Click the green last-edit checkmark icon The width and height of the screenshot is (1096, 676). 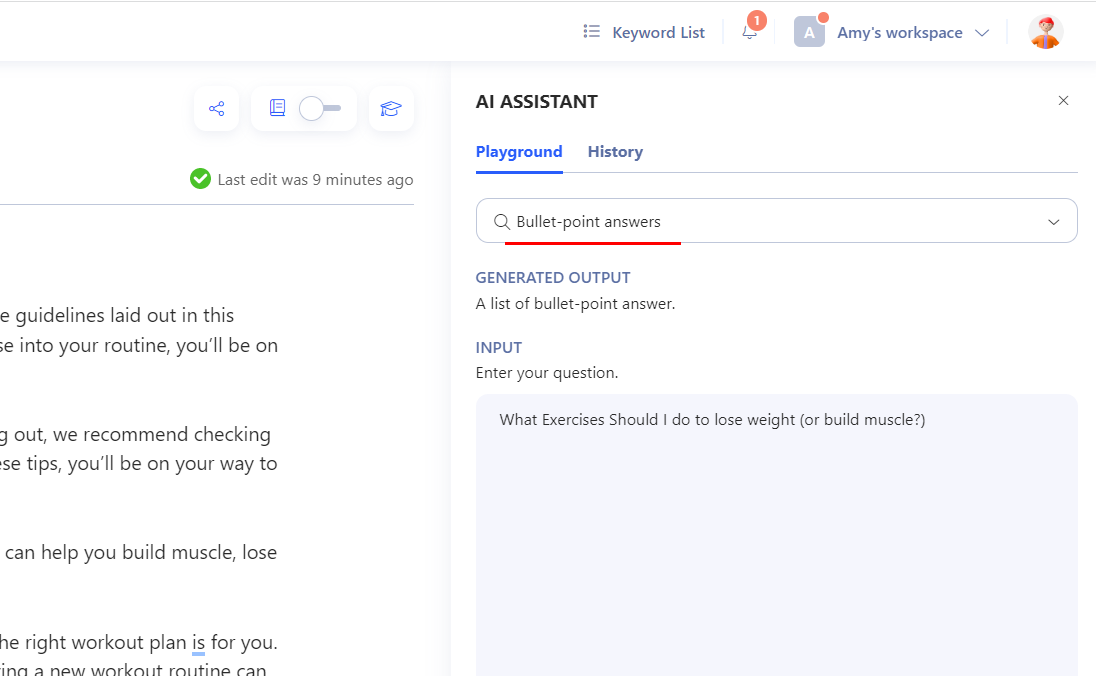pos(200,179)
